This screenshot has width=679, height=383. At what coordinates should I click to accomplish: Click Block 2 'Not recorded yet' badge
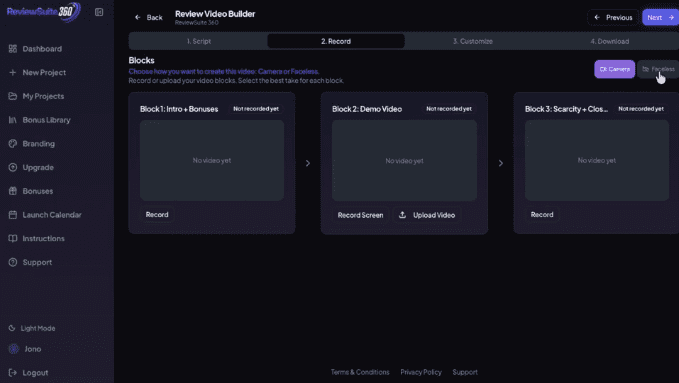coord(449,109)
